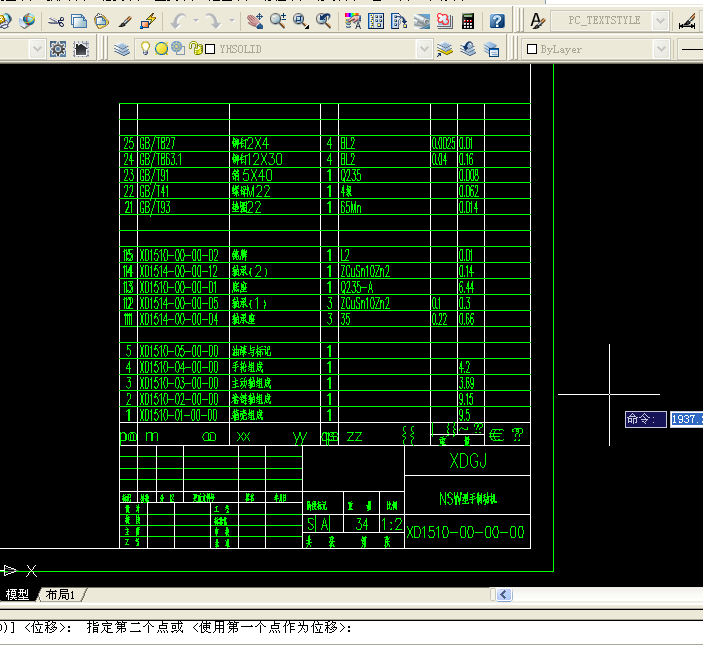Click the Layer Previous icon
Screen dimensions: 703x645
click(x=468, y=49)
